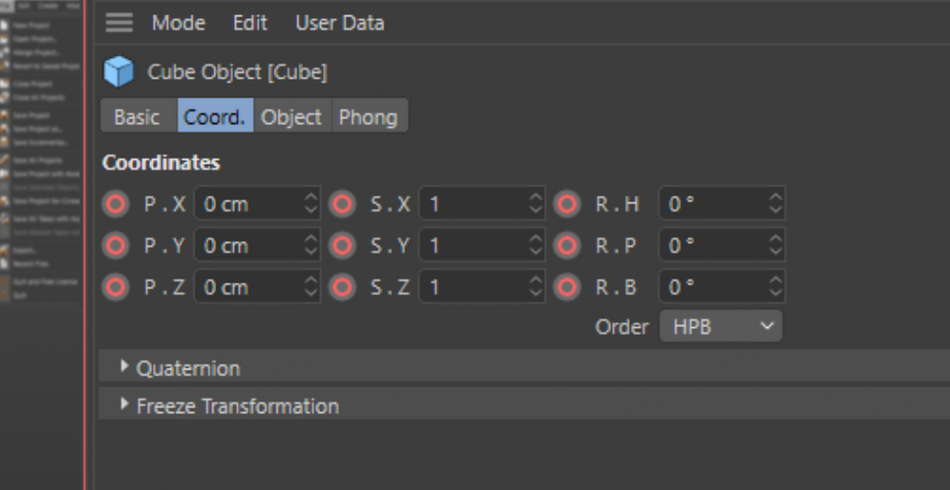Click the keyframe circle for S.Y
The width and height of the screenshot is (950, 490).
point(343,245)
